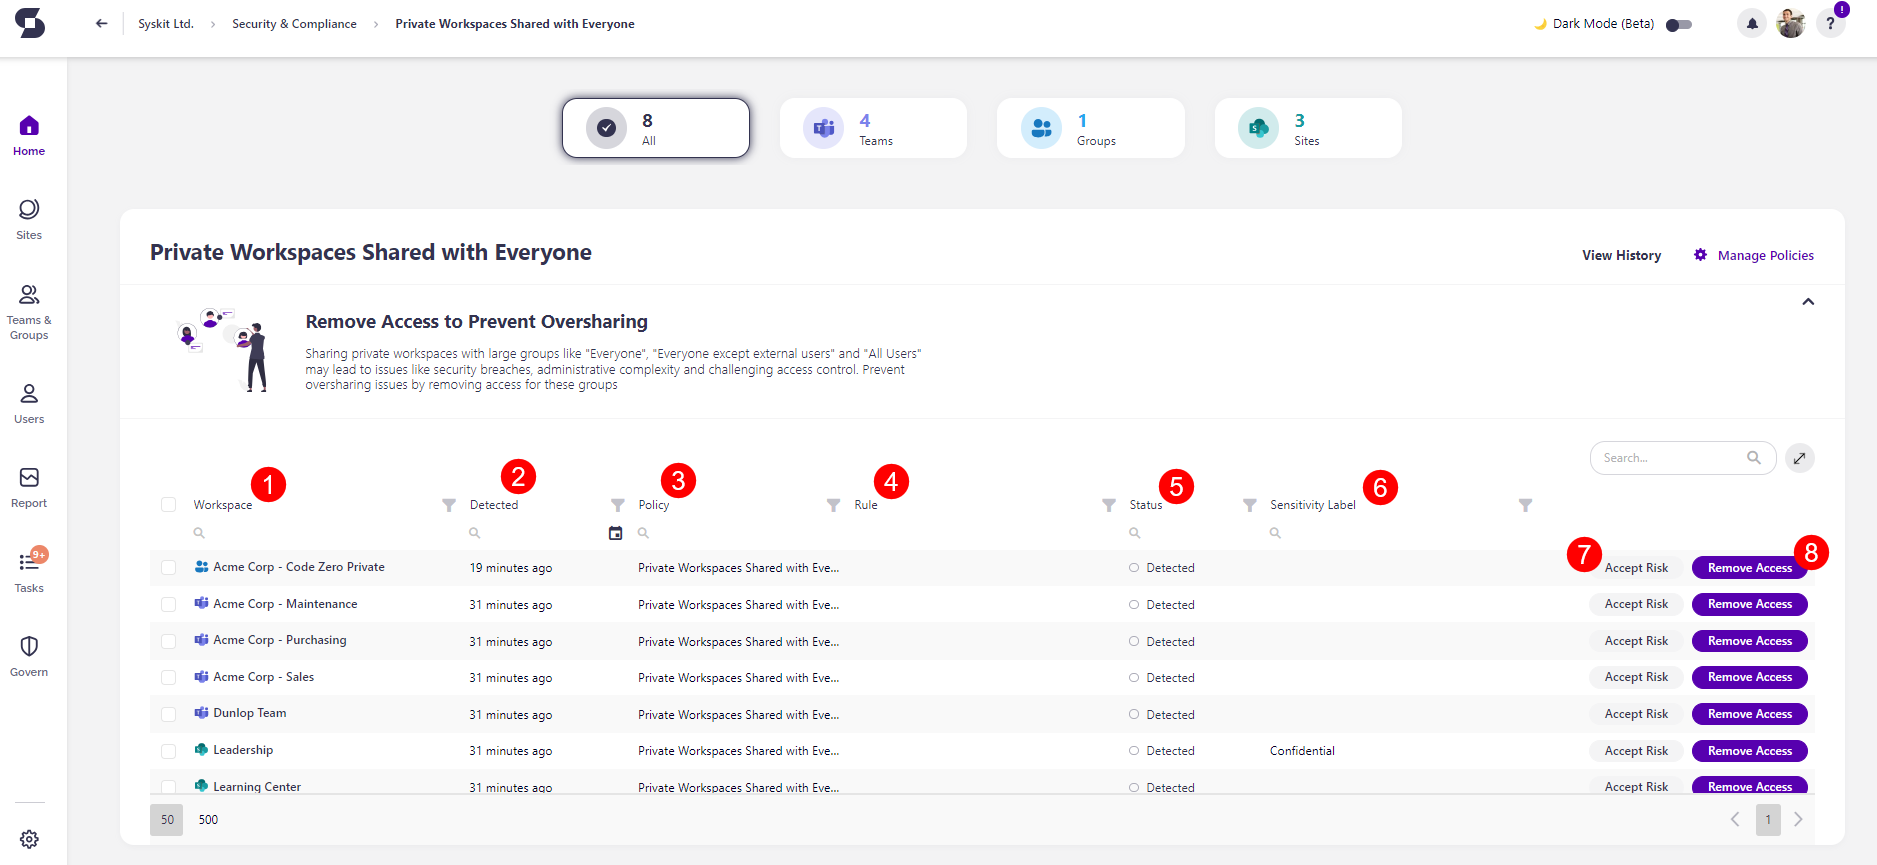The width and height of the screenshot is (1877, 865).
Task: Open Syskit Ltd. breadcrumb
Action: pyautogui.click(x=166, y=24)
